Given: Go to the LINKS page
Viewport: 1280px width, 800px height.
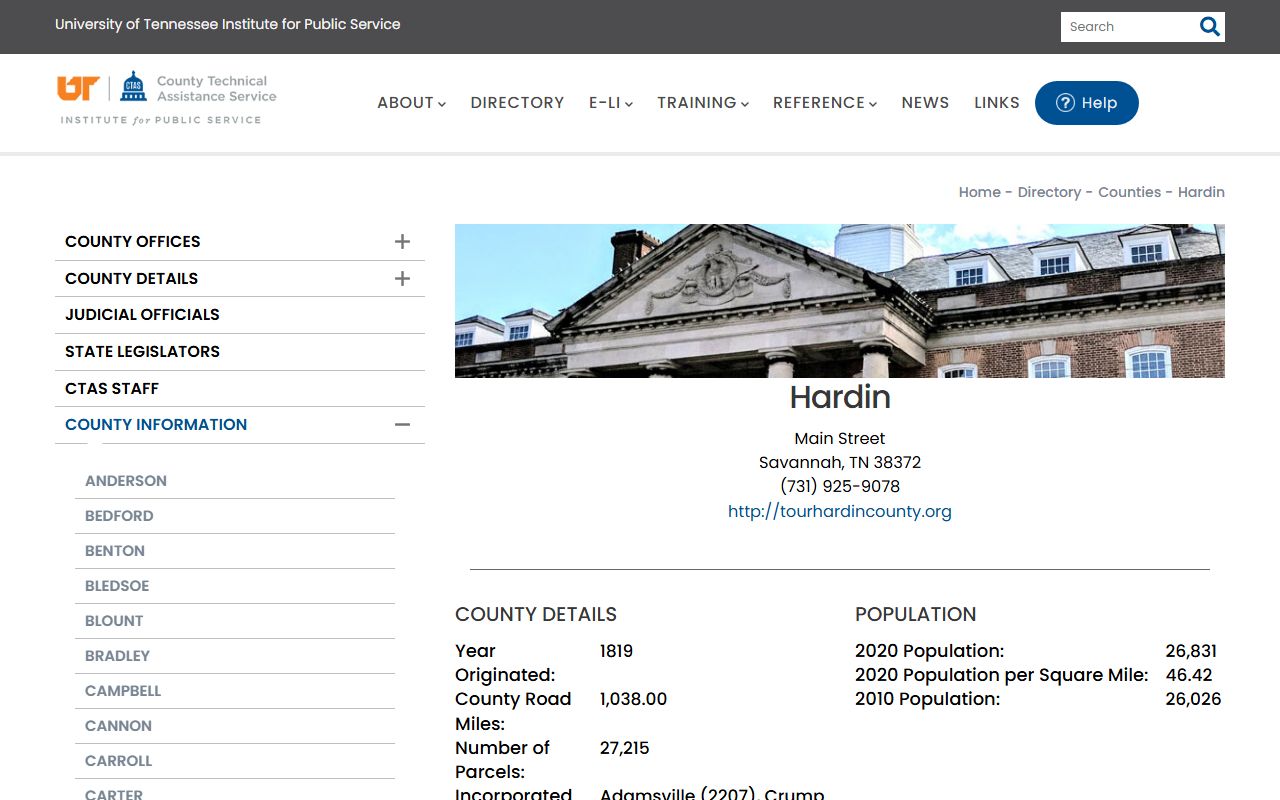Looking at the screenshot, I should (997, 103).
